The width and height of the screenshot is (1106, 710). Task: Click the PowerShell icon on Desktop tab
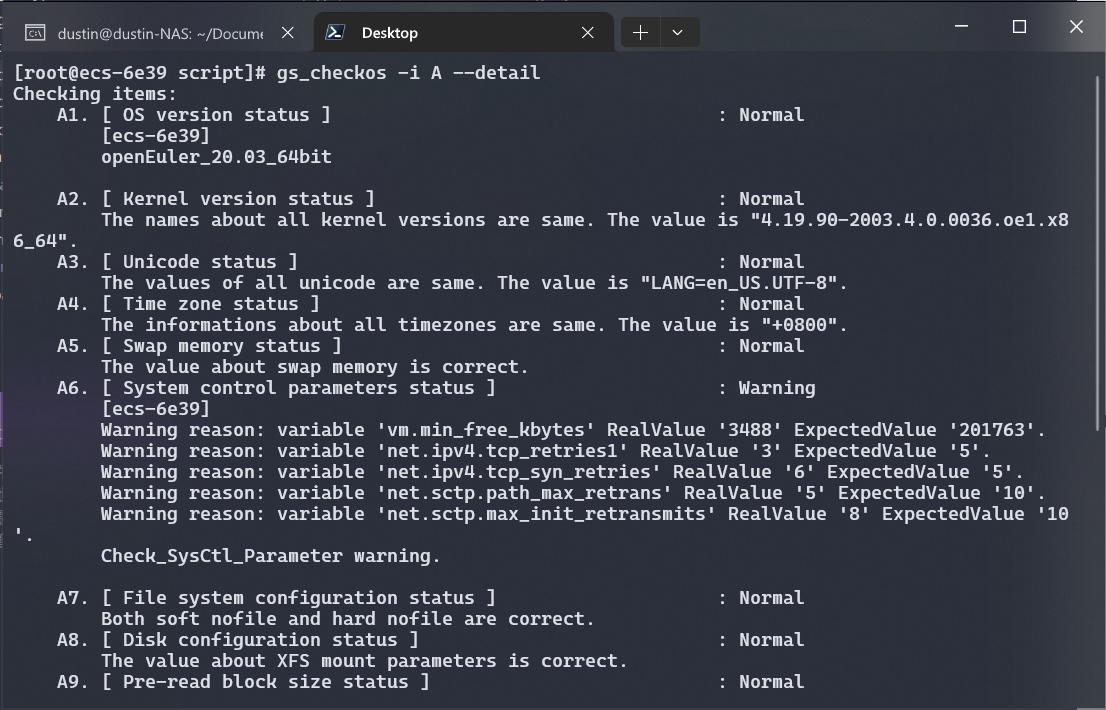335,33
